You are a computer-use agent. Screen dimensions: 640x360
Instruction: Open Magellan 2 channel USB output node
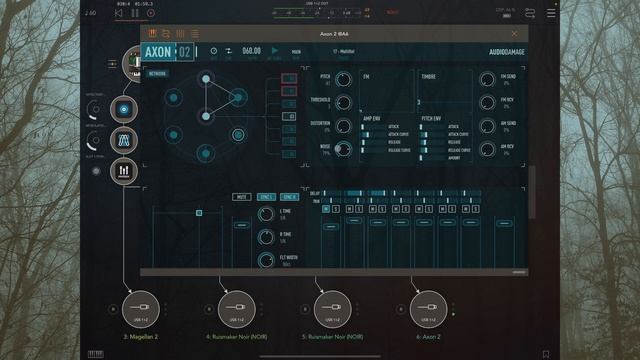pos(140,309)
